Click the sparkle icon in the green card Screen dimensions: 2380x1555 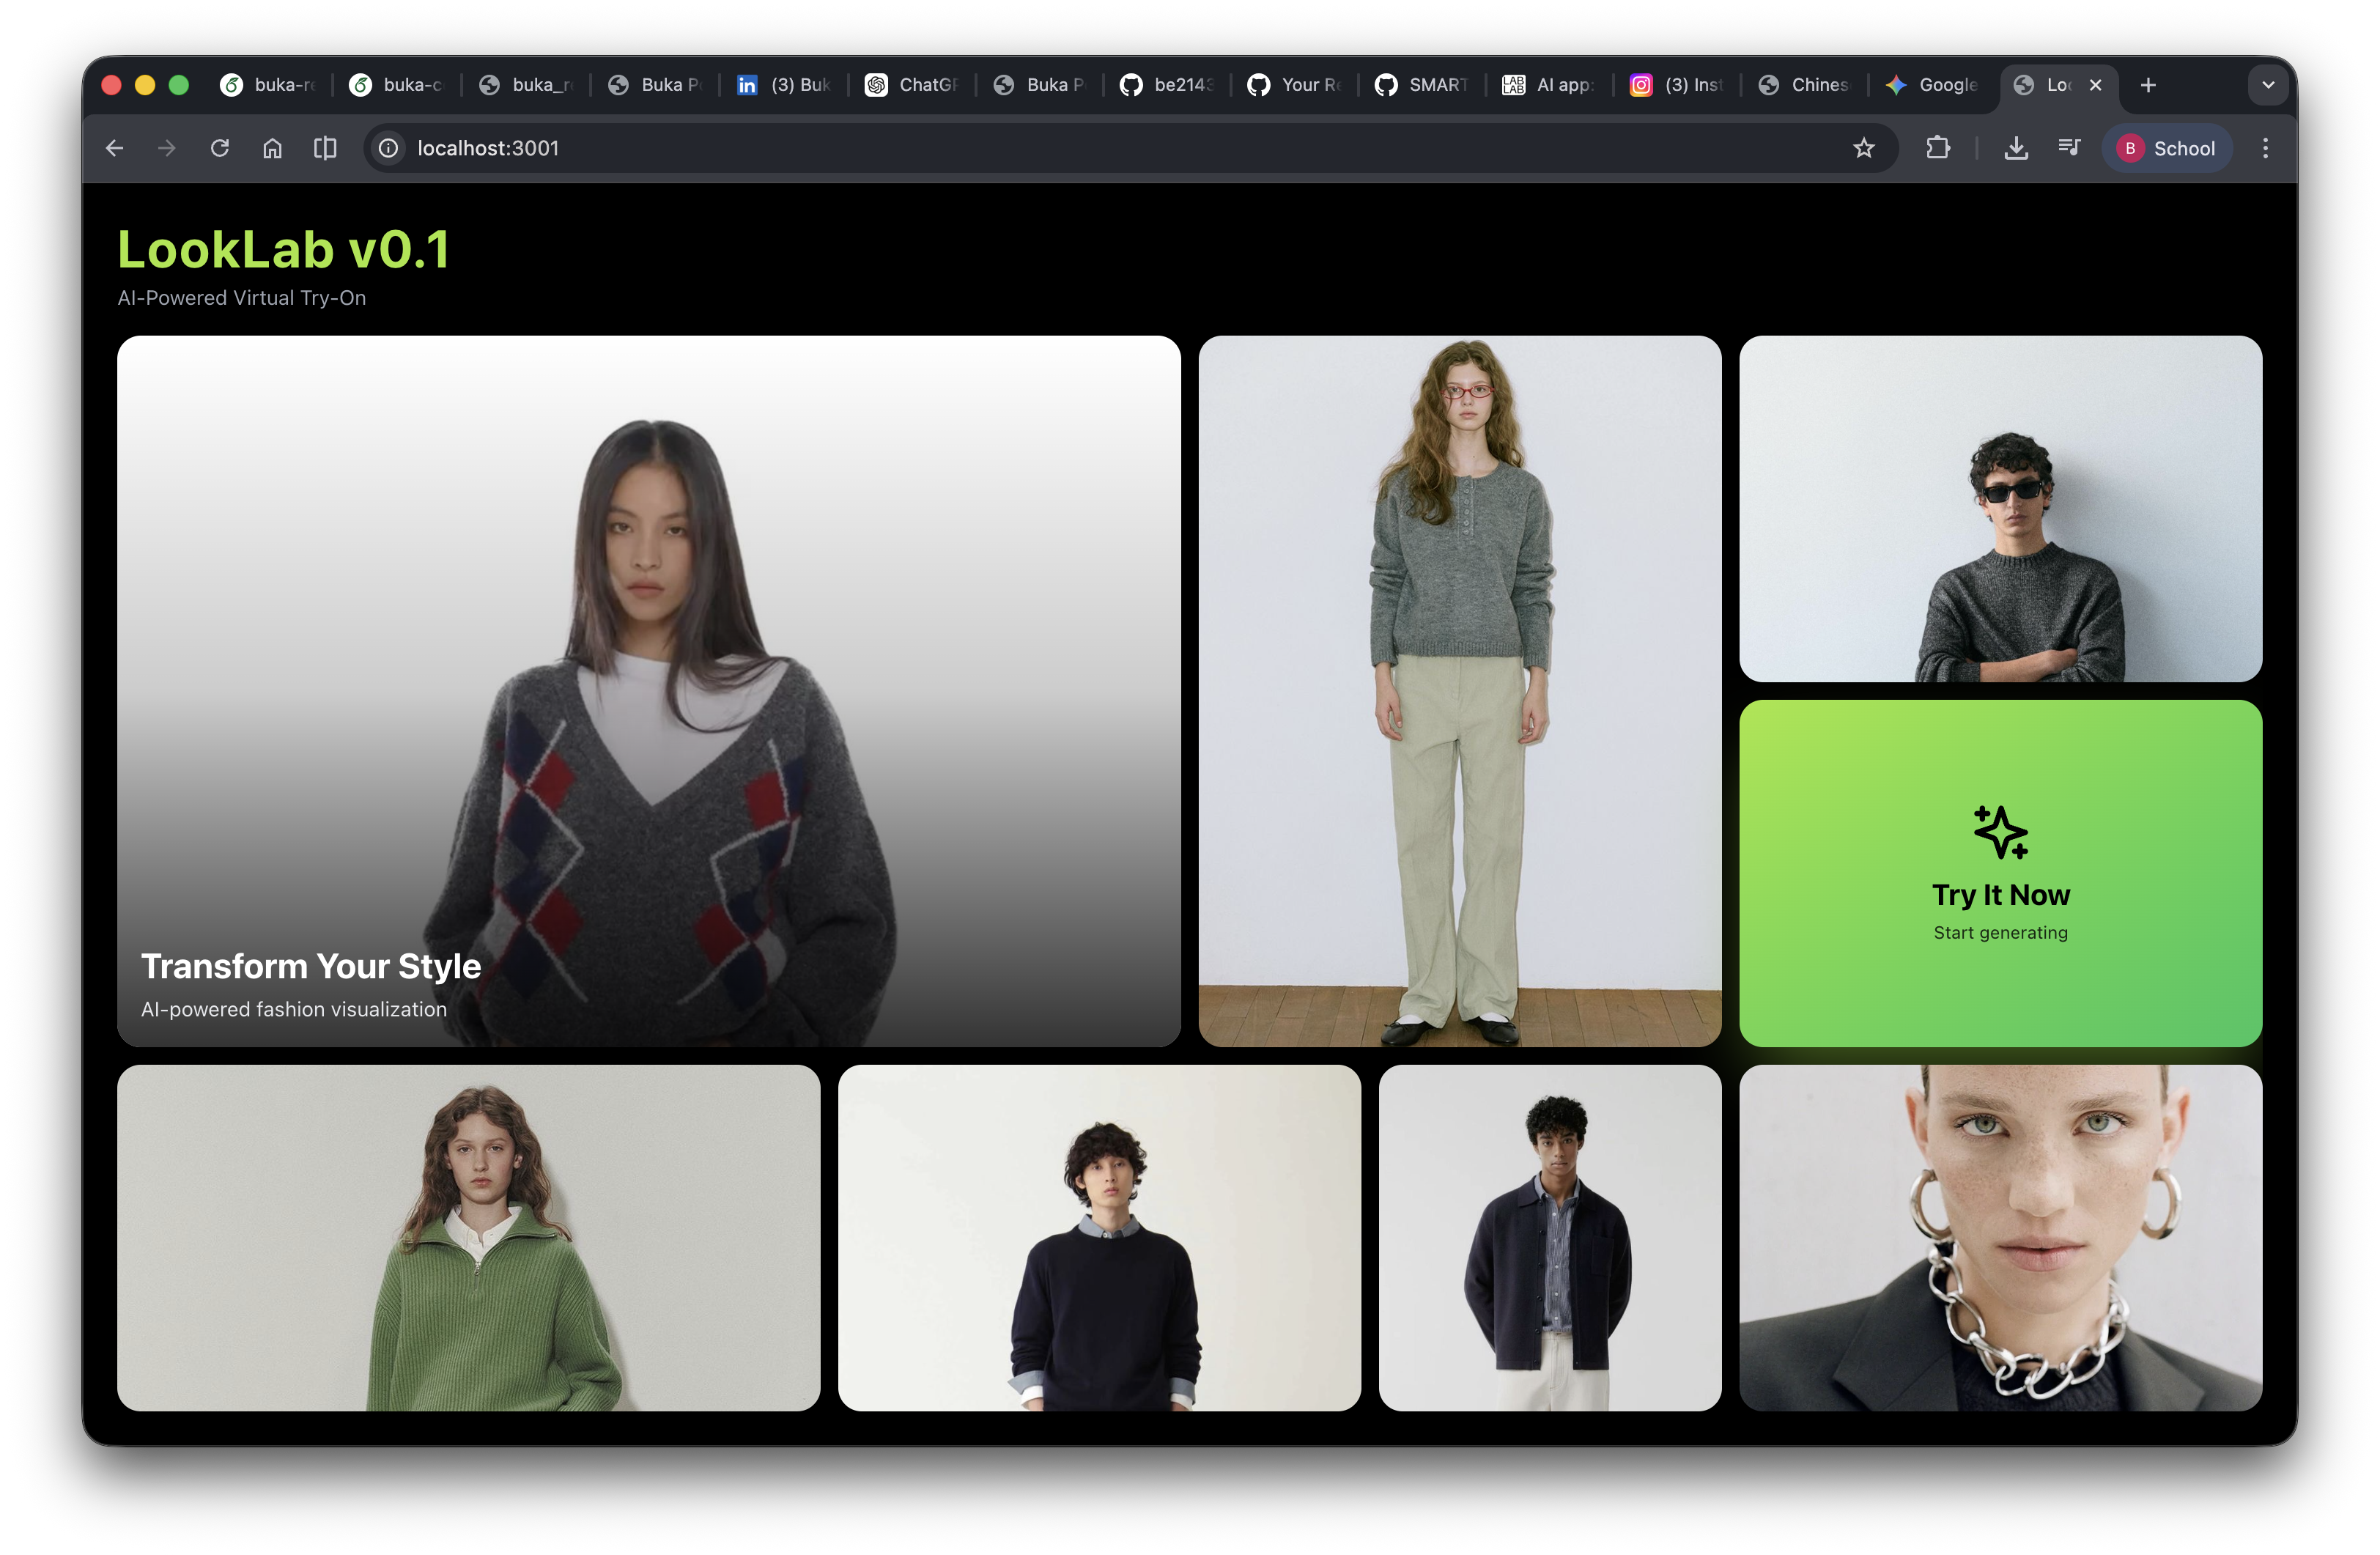pos(2000,832)
